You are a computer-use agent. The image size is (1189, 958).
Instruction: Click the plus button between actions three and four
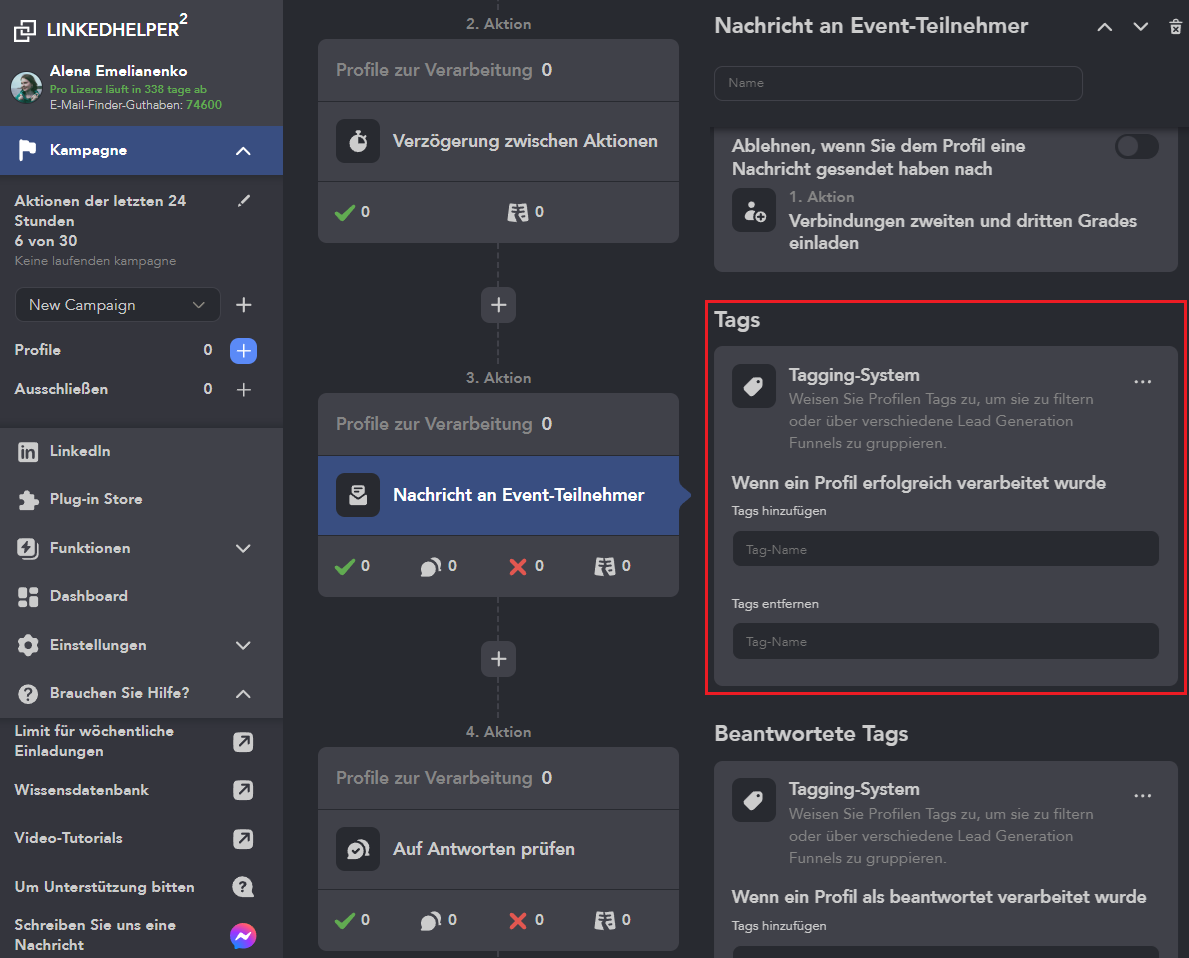pyautogui.click(x=498, y=658)
